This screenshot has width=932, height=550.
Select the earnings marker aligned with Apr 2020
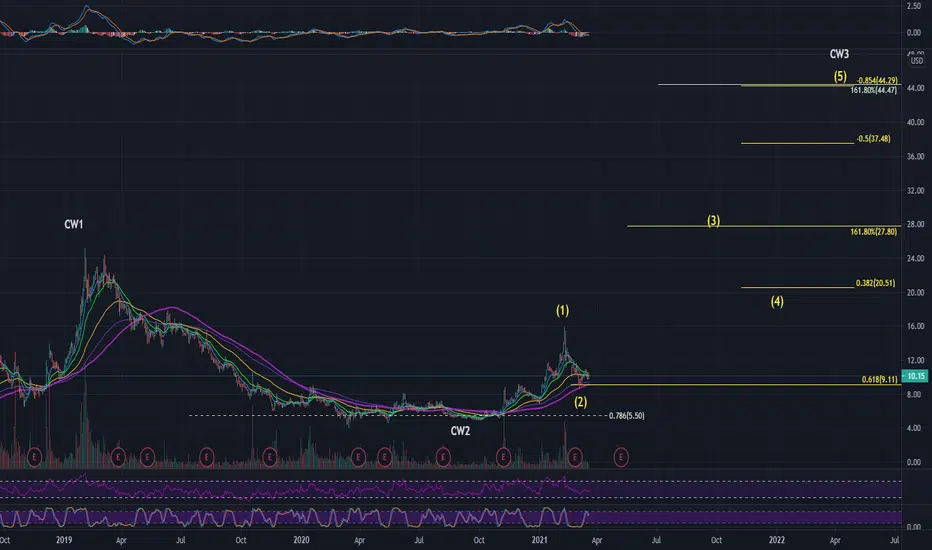pos(358,457)
